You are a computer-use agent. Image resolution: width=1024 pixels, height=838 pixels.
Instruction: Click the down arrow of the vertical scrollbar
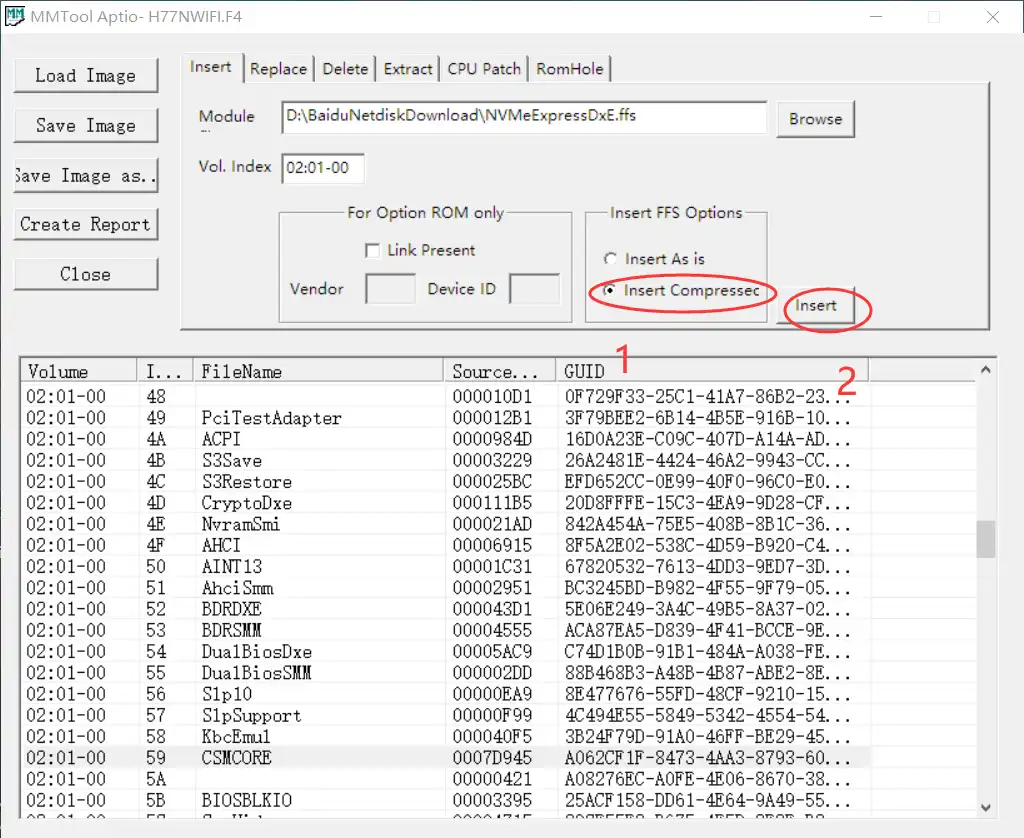986,807
